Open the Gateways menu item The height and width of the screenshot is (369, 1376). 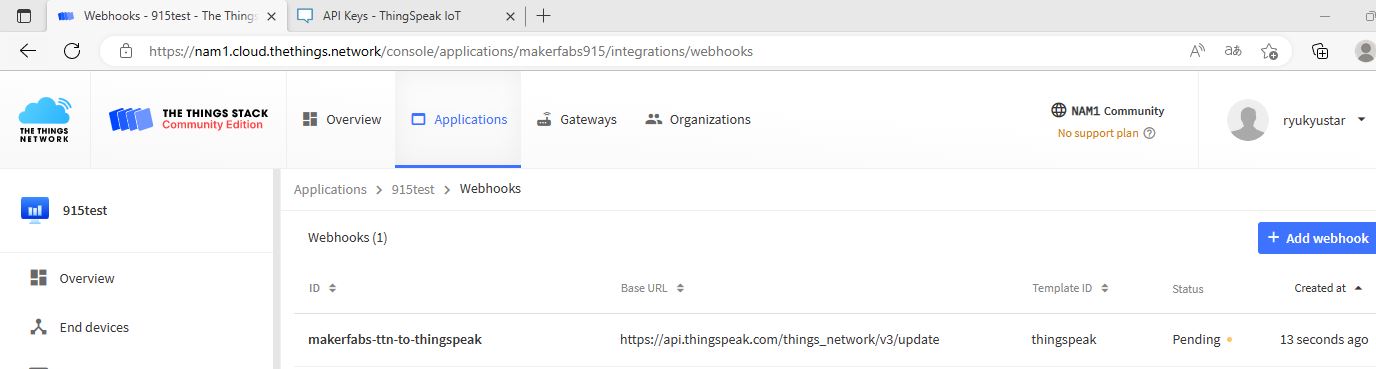(576, 119)
